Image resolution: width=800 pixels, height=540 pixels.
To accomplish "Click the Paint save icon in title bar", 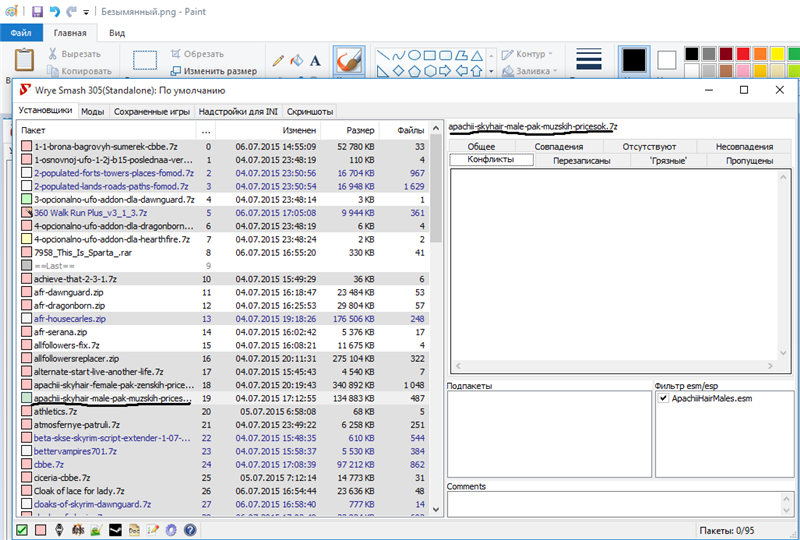I will click(37, 11).
